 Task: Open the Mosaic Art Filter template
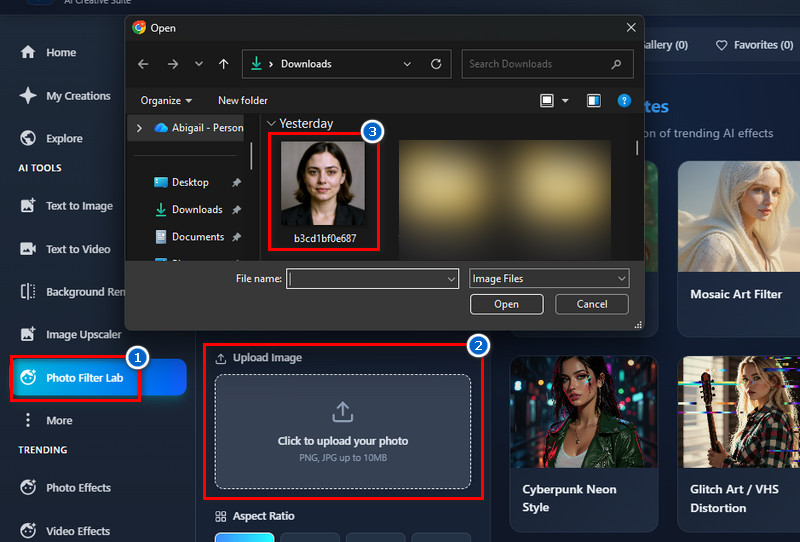click(x=739, y=249)
